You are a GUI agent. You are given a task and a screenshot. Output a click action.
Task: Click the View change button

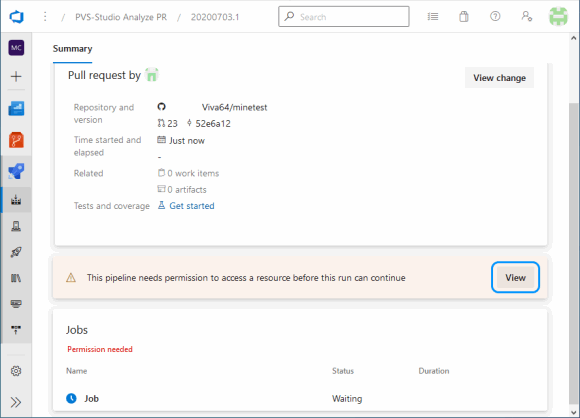499,78
